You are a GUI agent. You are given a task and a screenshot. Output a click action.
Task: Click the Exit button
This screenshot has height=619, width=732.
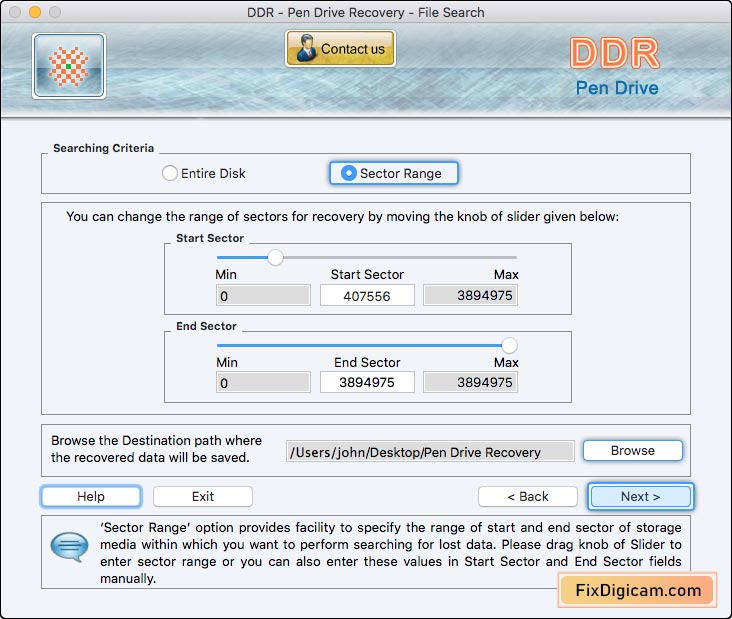203,496
